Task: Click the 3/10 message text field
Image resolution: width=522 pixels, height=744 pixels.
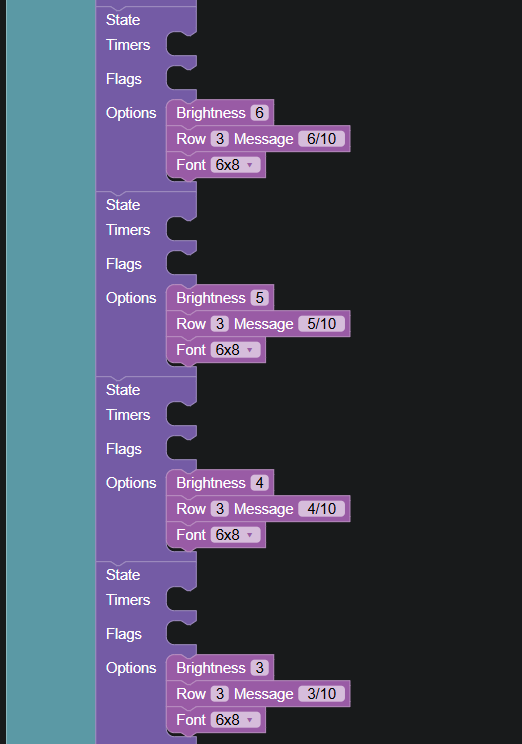Action: coord(322,694)
